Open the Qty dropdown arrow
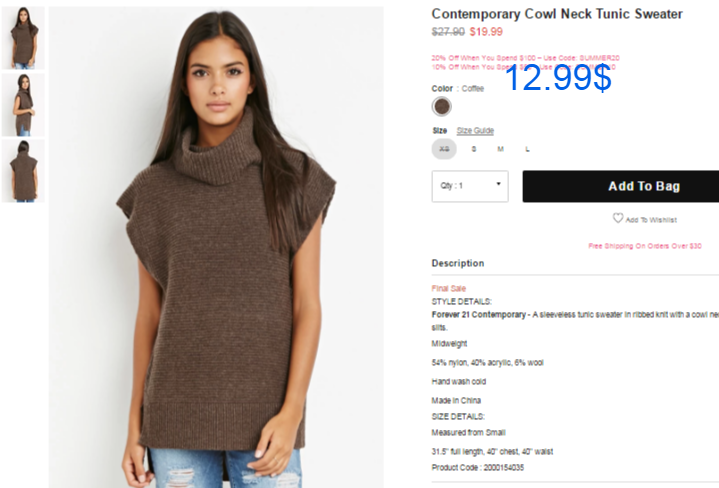719x488 pixels. [498, 184]
